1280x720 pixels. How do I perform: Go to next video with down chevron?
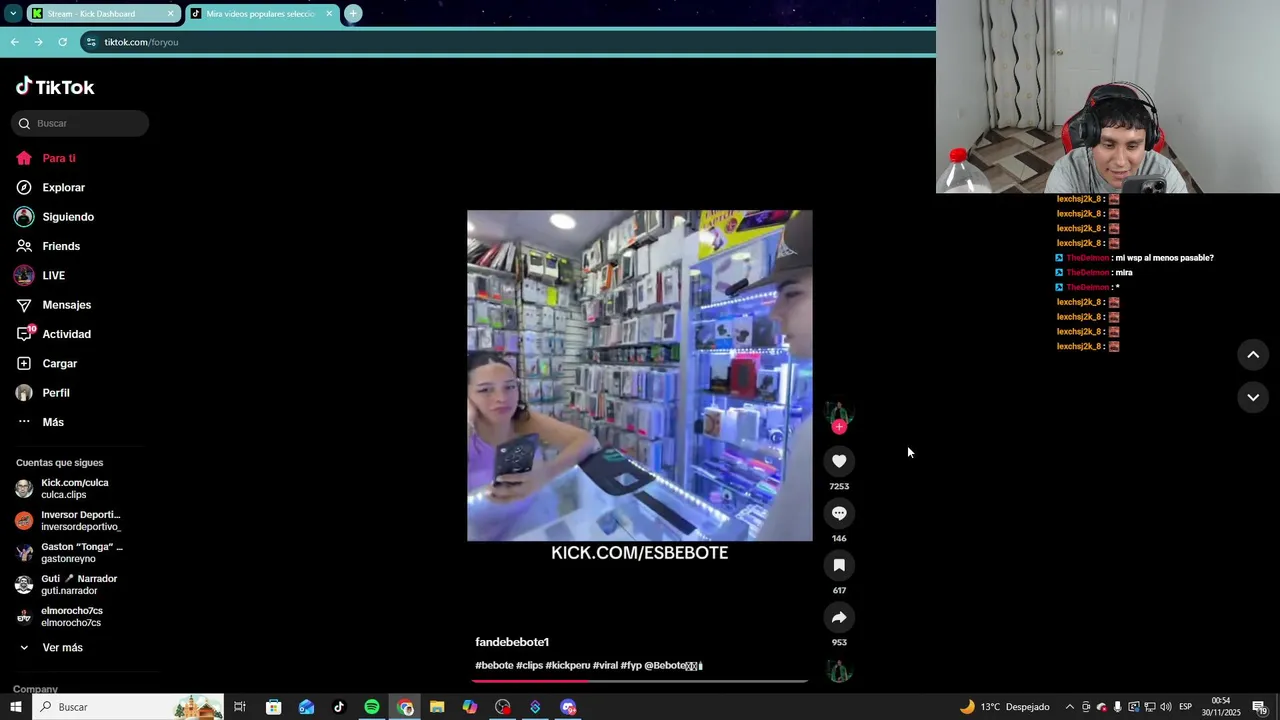(1253, 397)
